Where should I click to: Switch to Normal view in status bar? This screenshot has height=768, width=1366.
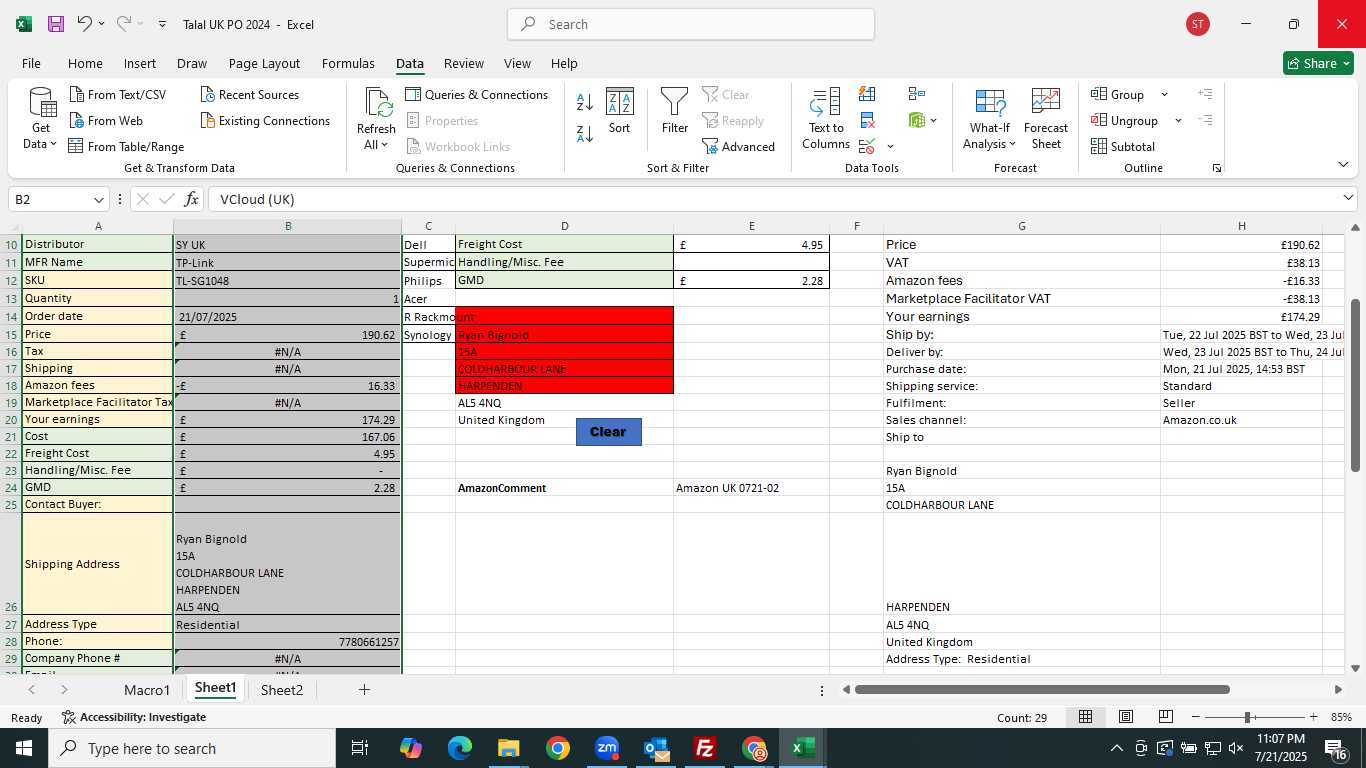1085,717
